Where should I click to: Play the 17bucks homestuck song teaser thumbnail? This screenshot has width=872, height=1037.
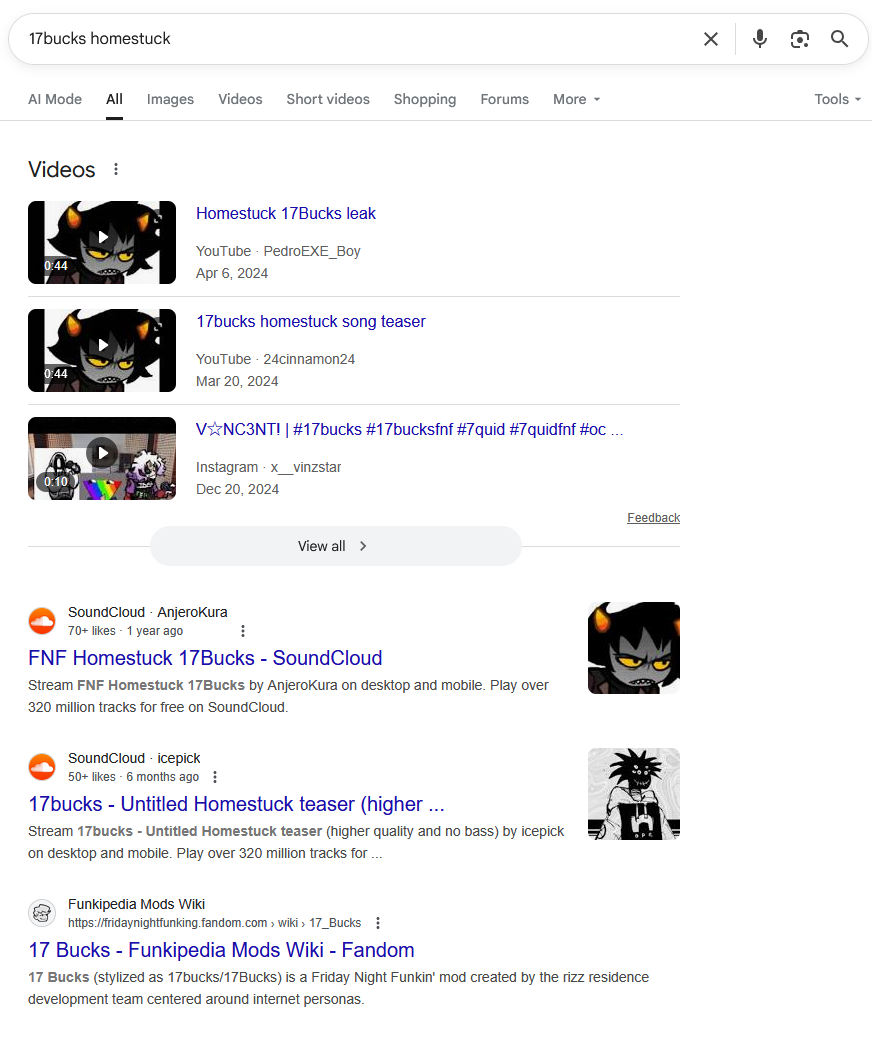pos(102,351)
